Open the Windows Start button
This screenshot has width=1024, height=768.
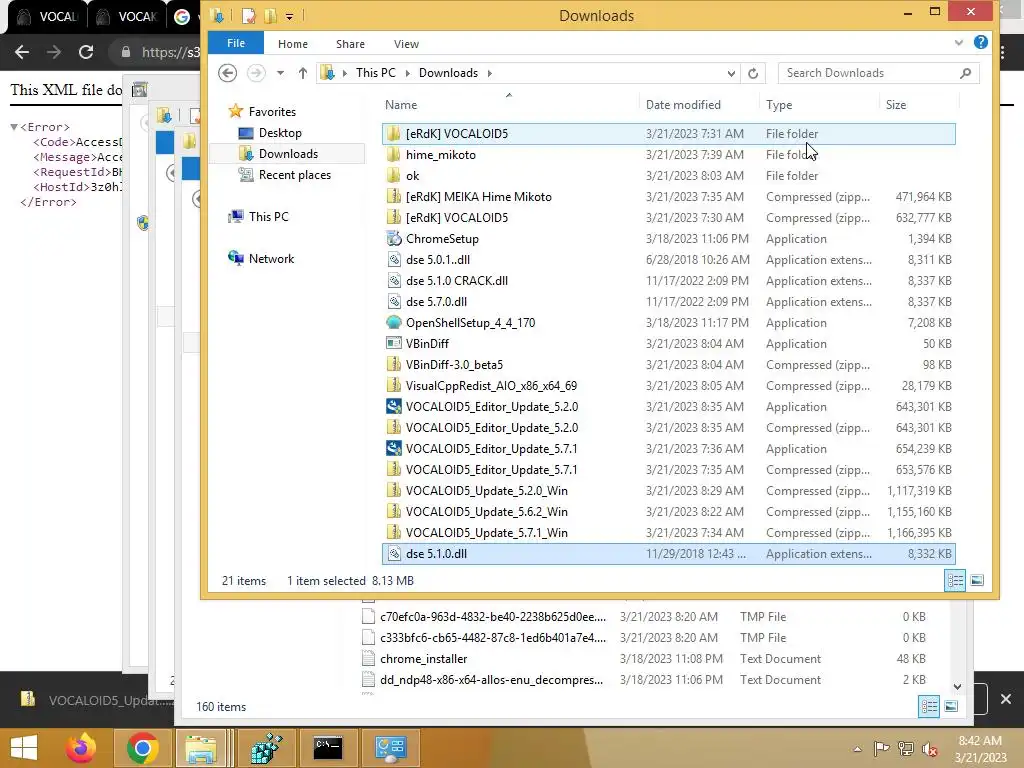click(x=24, y=748)
